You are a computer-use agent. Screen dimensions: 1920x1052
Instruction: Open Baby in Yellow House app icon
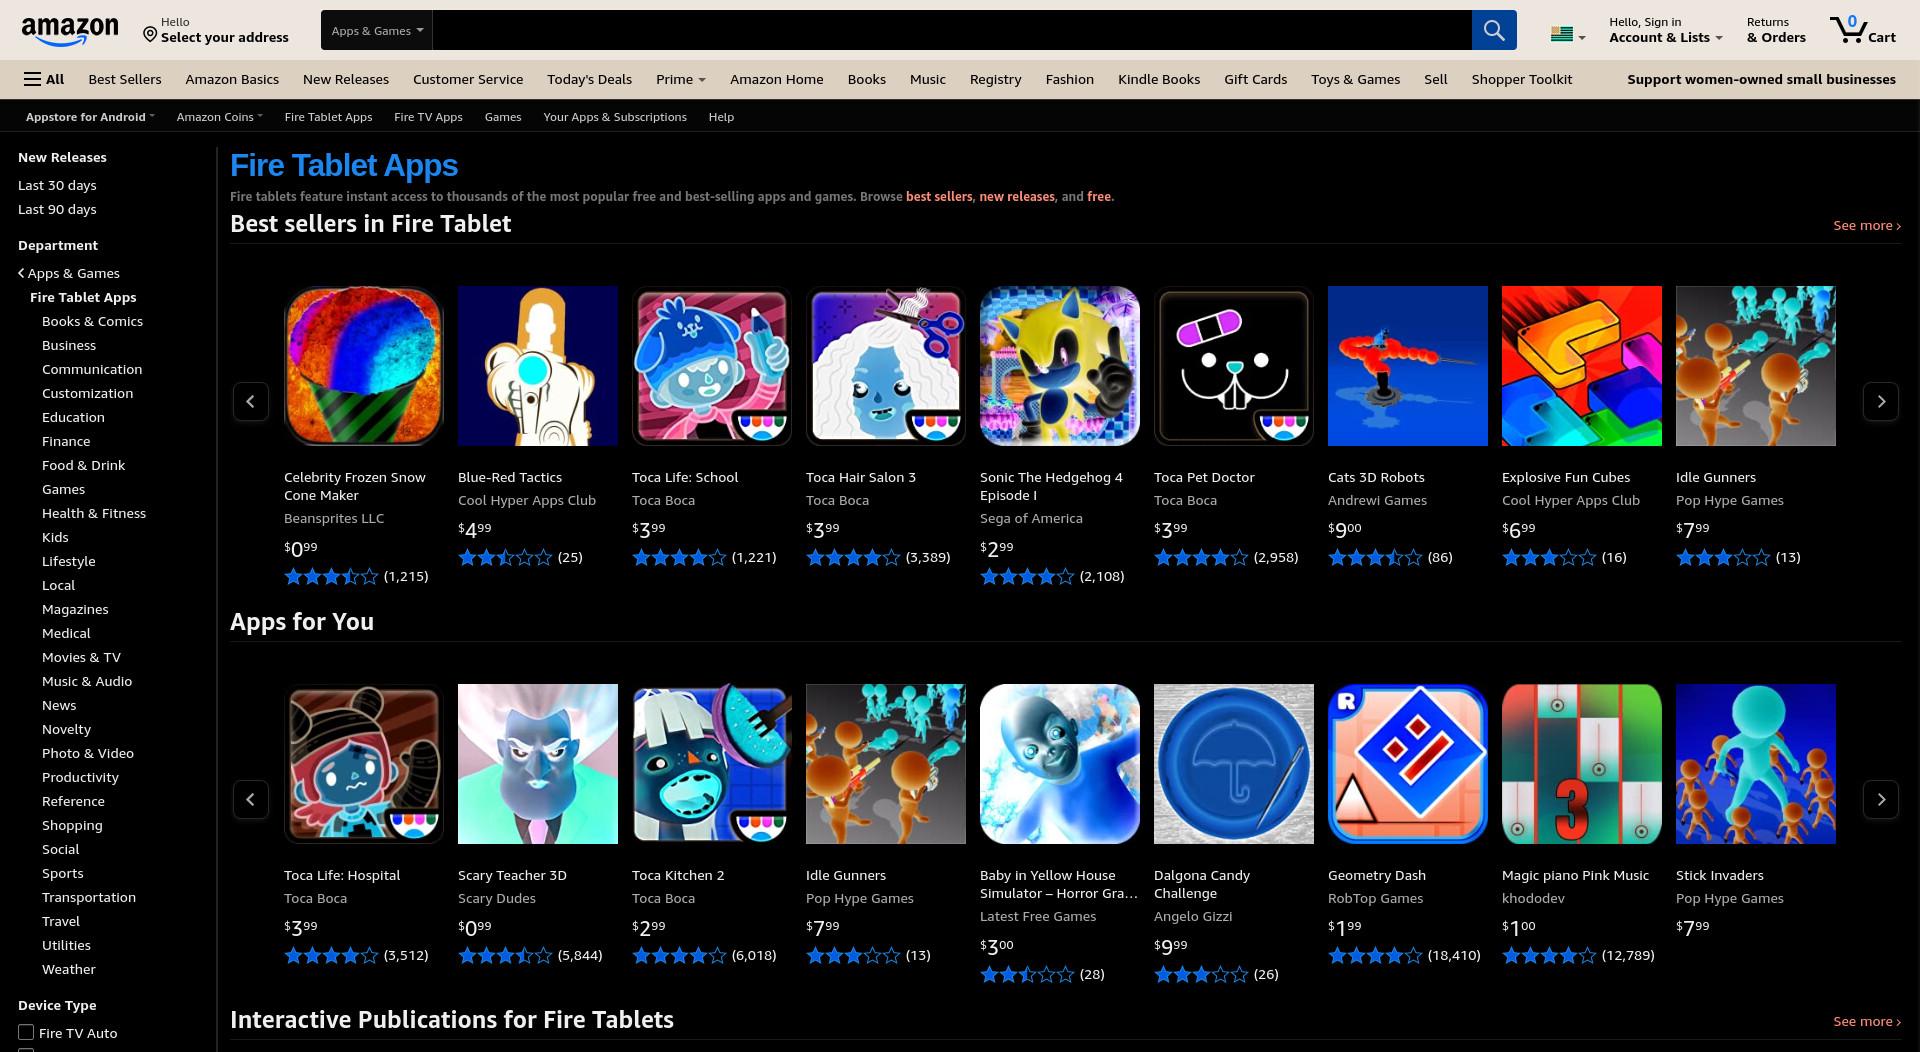click(x=1060, y=764)
